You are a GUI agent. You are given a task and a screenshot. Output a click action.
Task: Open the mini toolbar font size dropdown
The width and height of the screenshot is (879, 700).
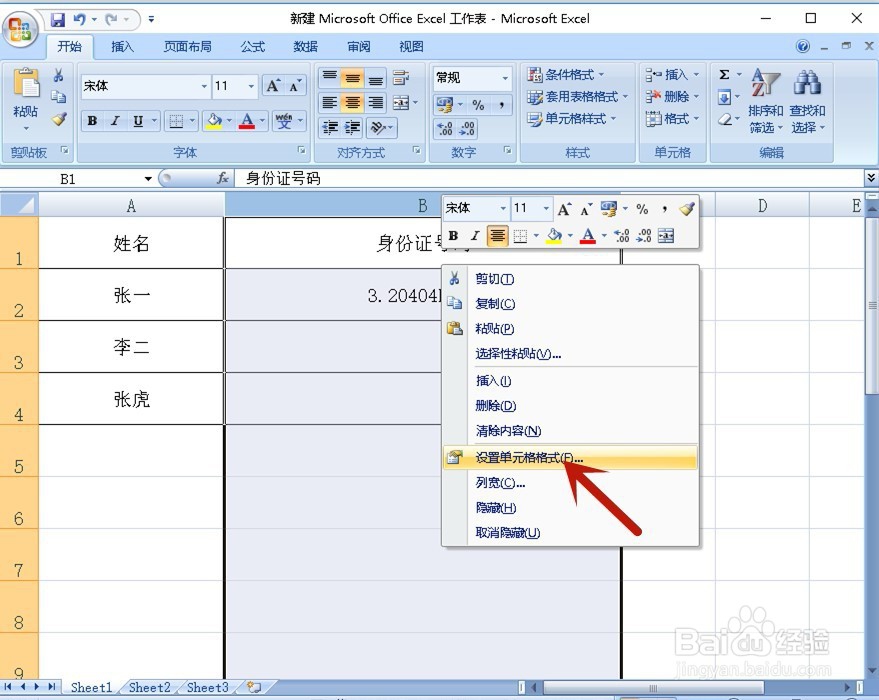[x=546, y=208]
